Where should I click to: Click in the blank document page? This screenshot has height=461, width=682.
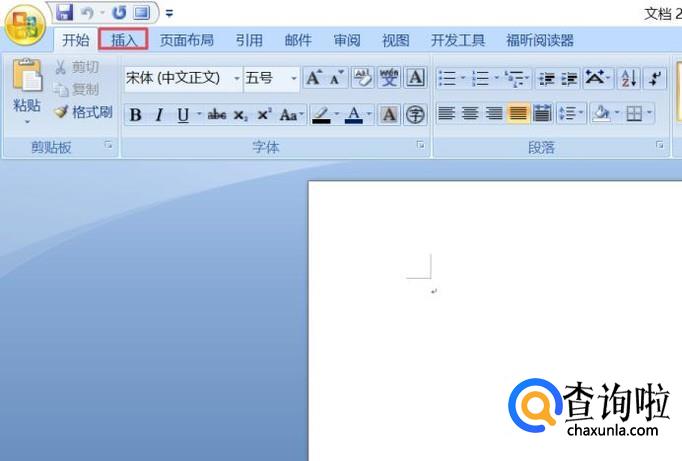pyautogui.click(x=495, y=321)
